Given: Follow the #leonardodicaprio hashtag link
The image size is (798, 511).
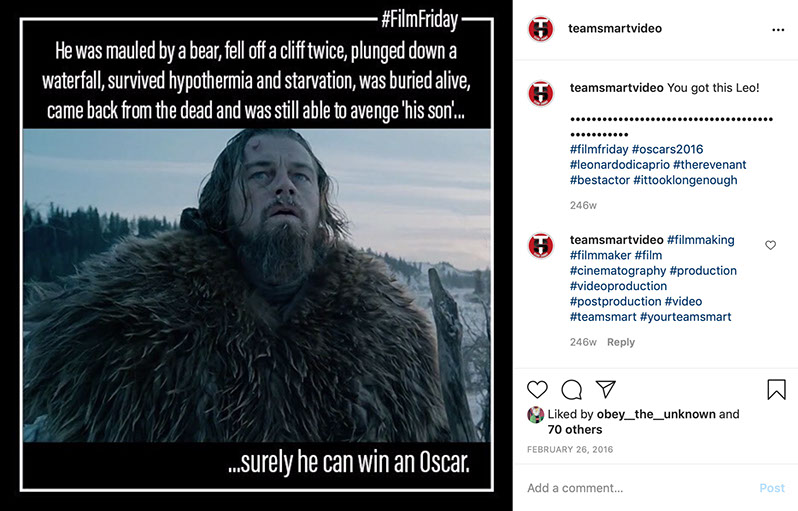Looking at the screenshot, I should click(x=619, y=165).
